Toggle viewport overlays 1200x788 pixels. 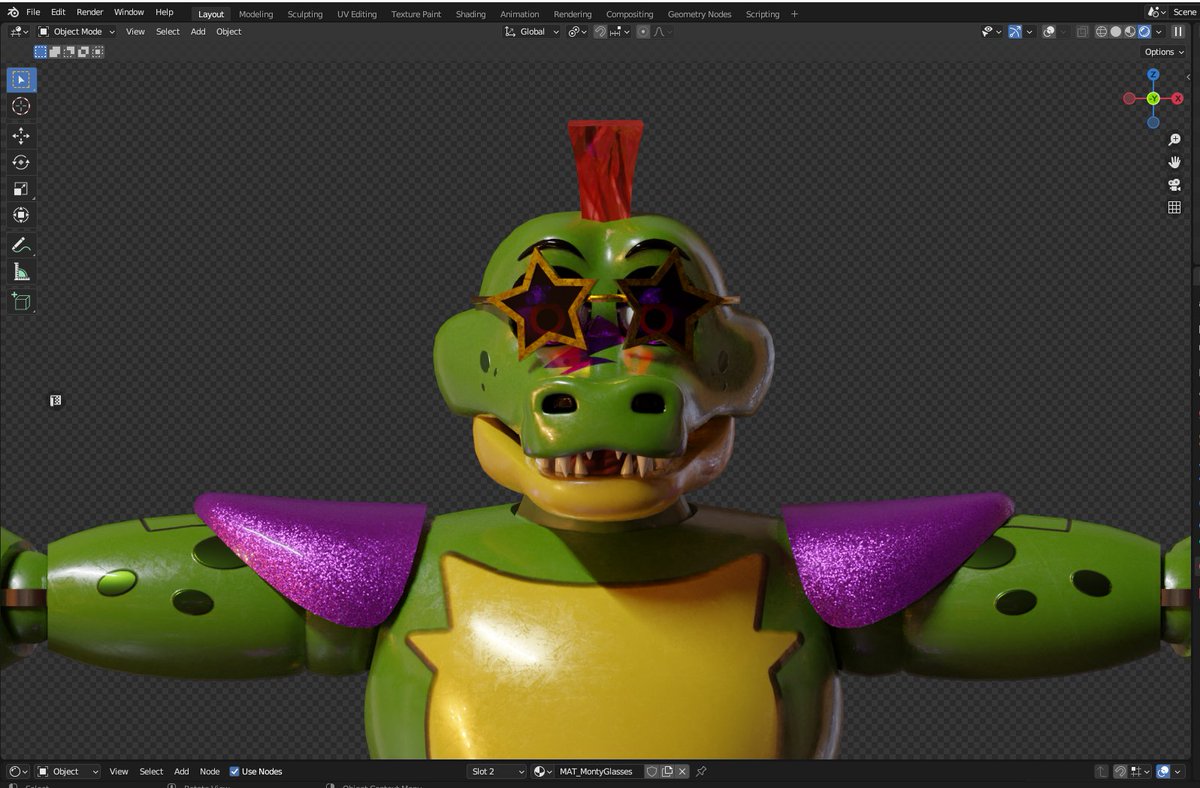point(1049,31)
